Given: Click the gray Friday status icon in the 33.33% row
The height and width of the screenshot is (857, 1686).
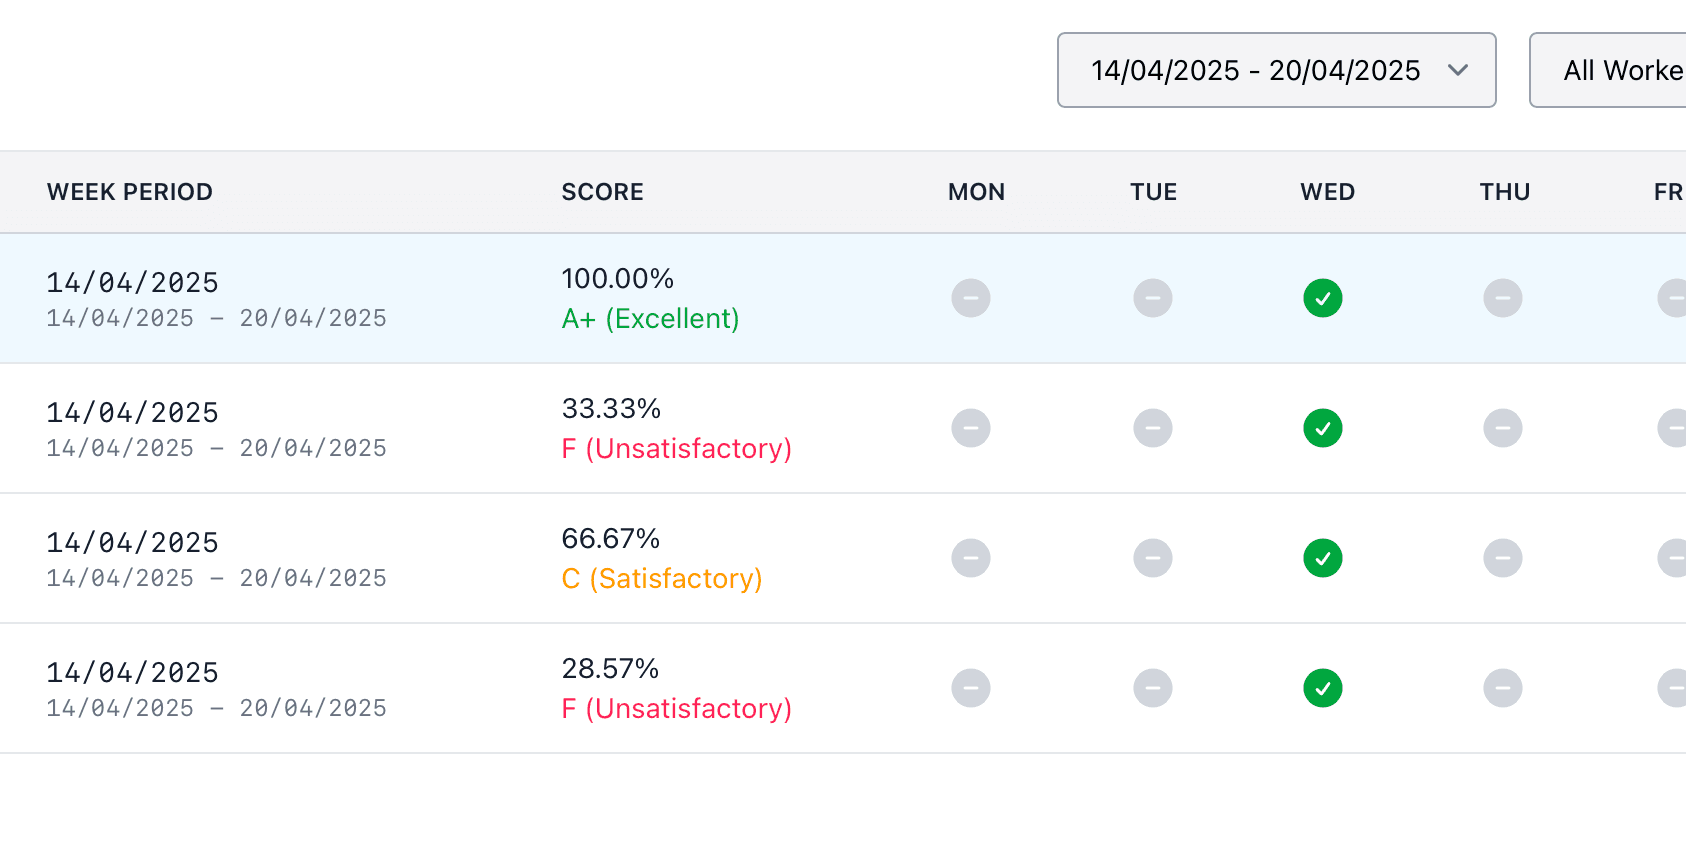Looking at the screenshot, I should click(x=1673, y=428).
